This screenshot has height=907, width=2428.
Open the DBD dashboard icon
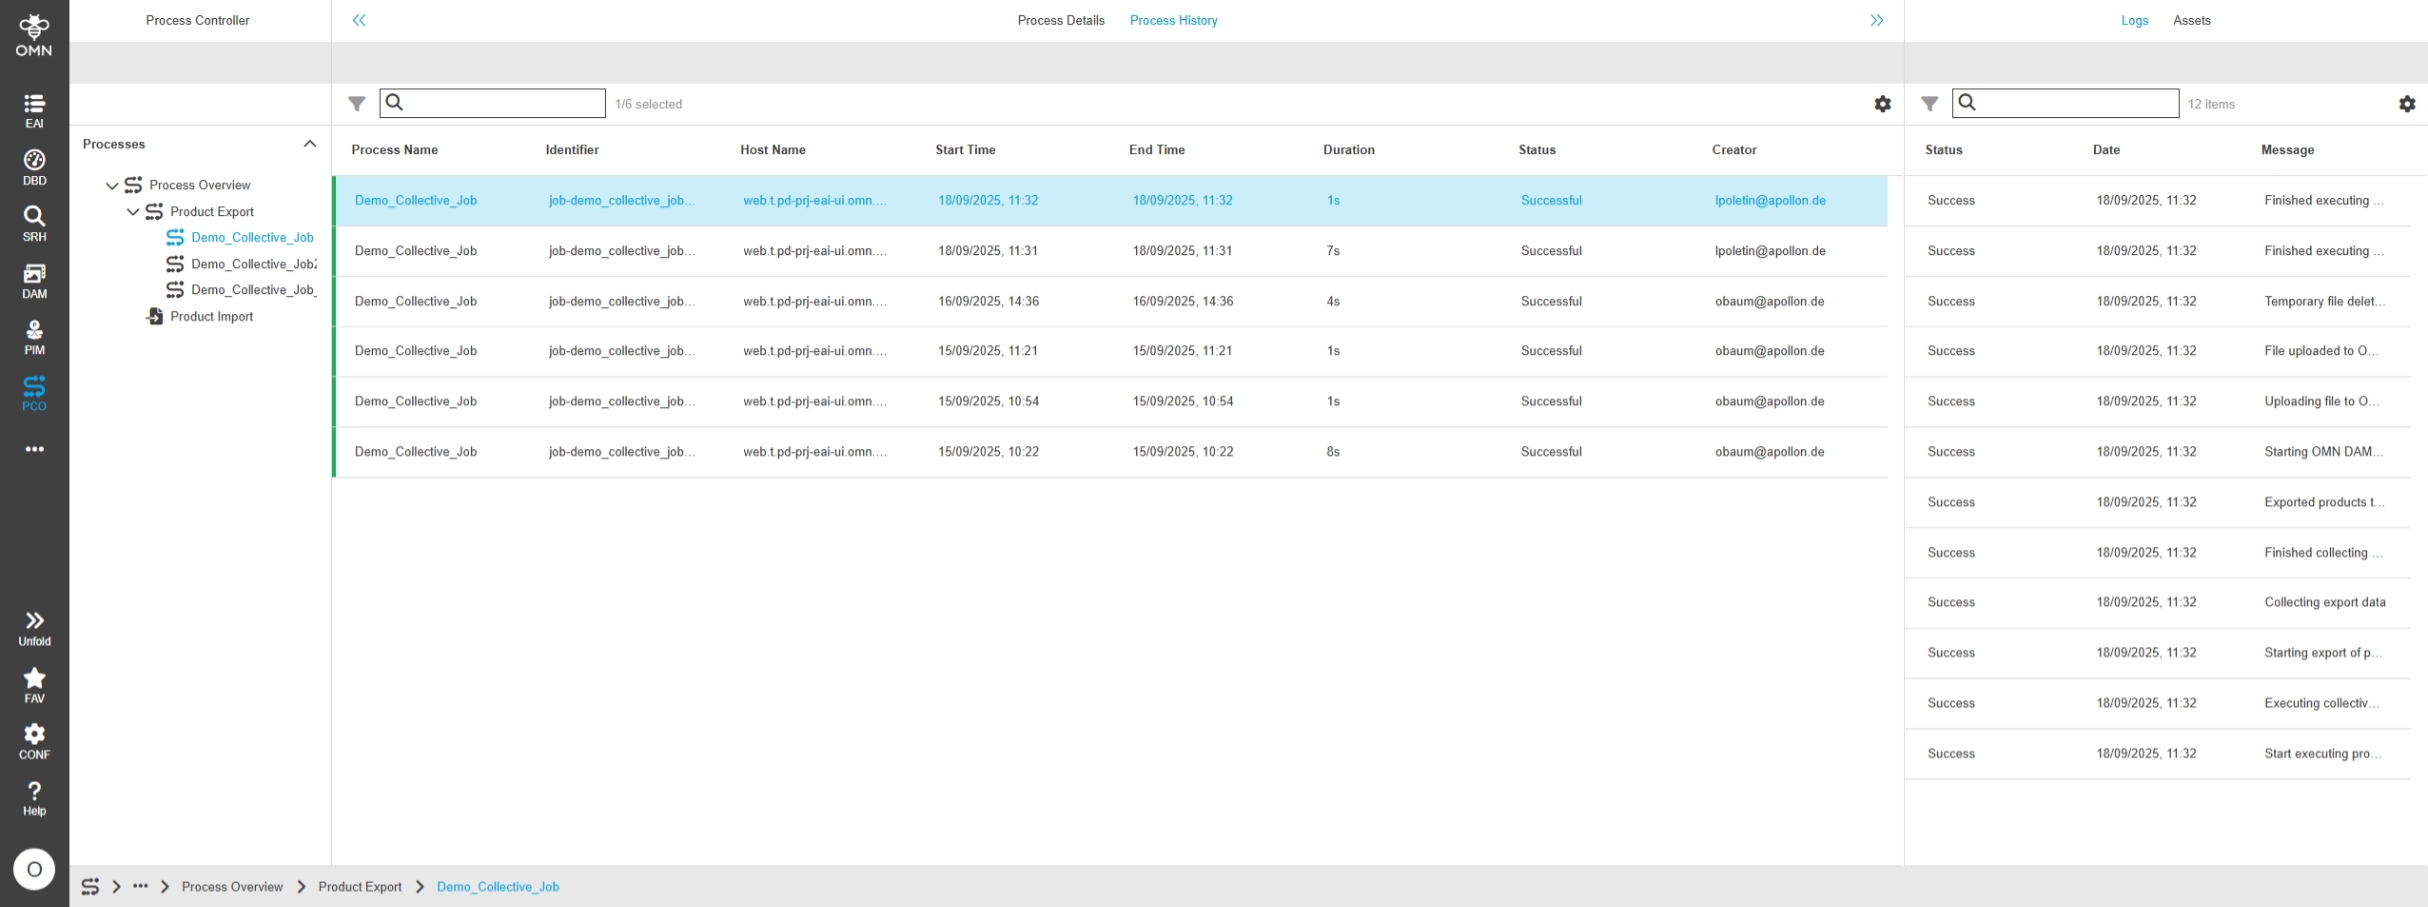(34, 167)
